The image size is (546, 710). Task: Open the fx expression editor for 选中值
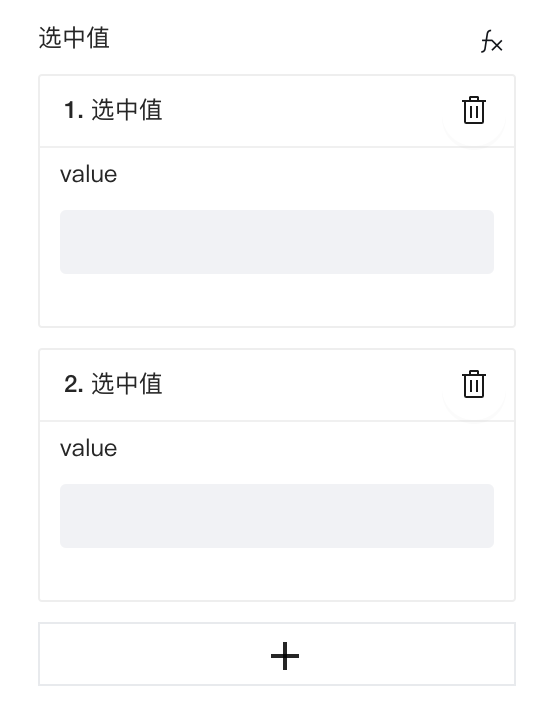pos(491,42)
